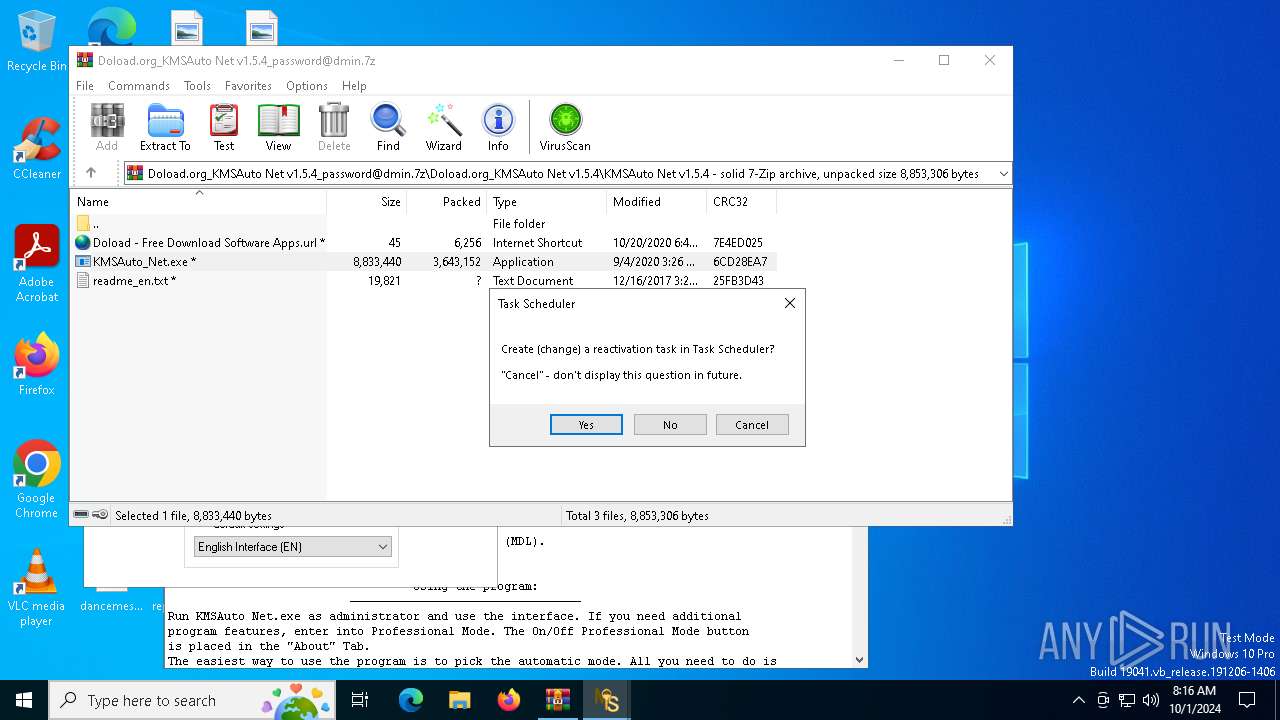Screen dimensions: 1280x720
Task: Click the Test archive toolbar icon
Action: pos(224,127)
